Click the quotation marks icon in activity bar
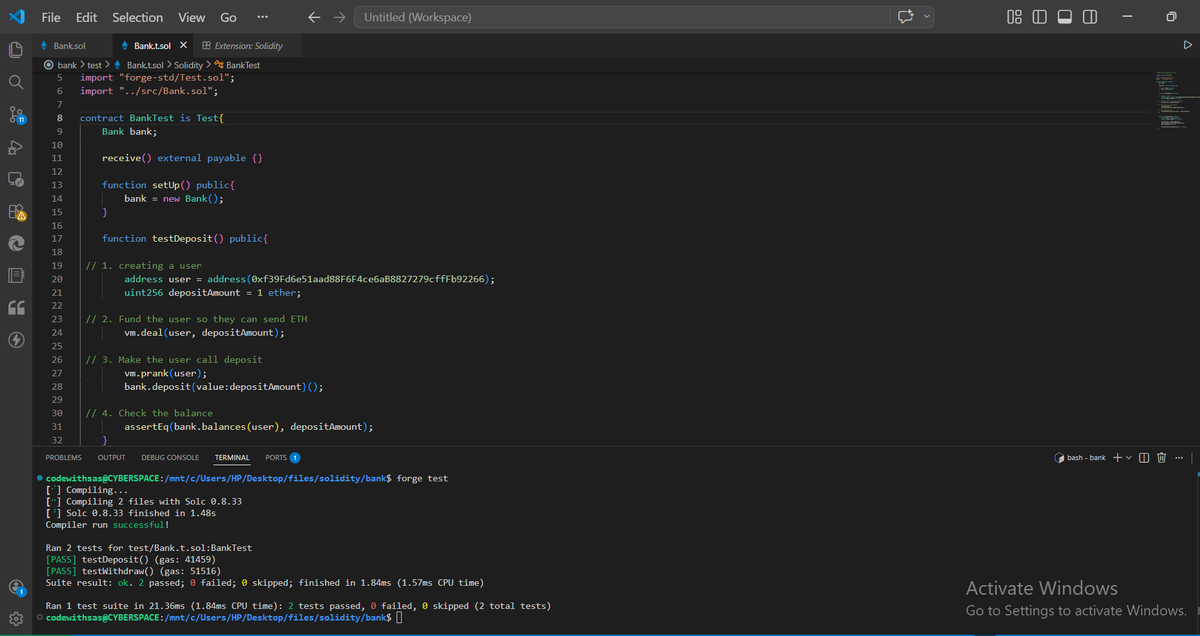Image resolution: width=1200 pixels, height=636 pixels. pos(15,308)
